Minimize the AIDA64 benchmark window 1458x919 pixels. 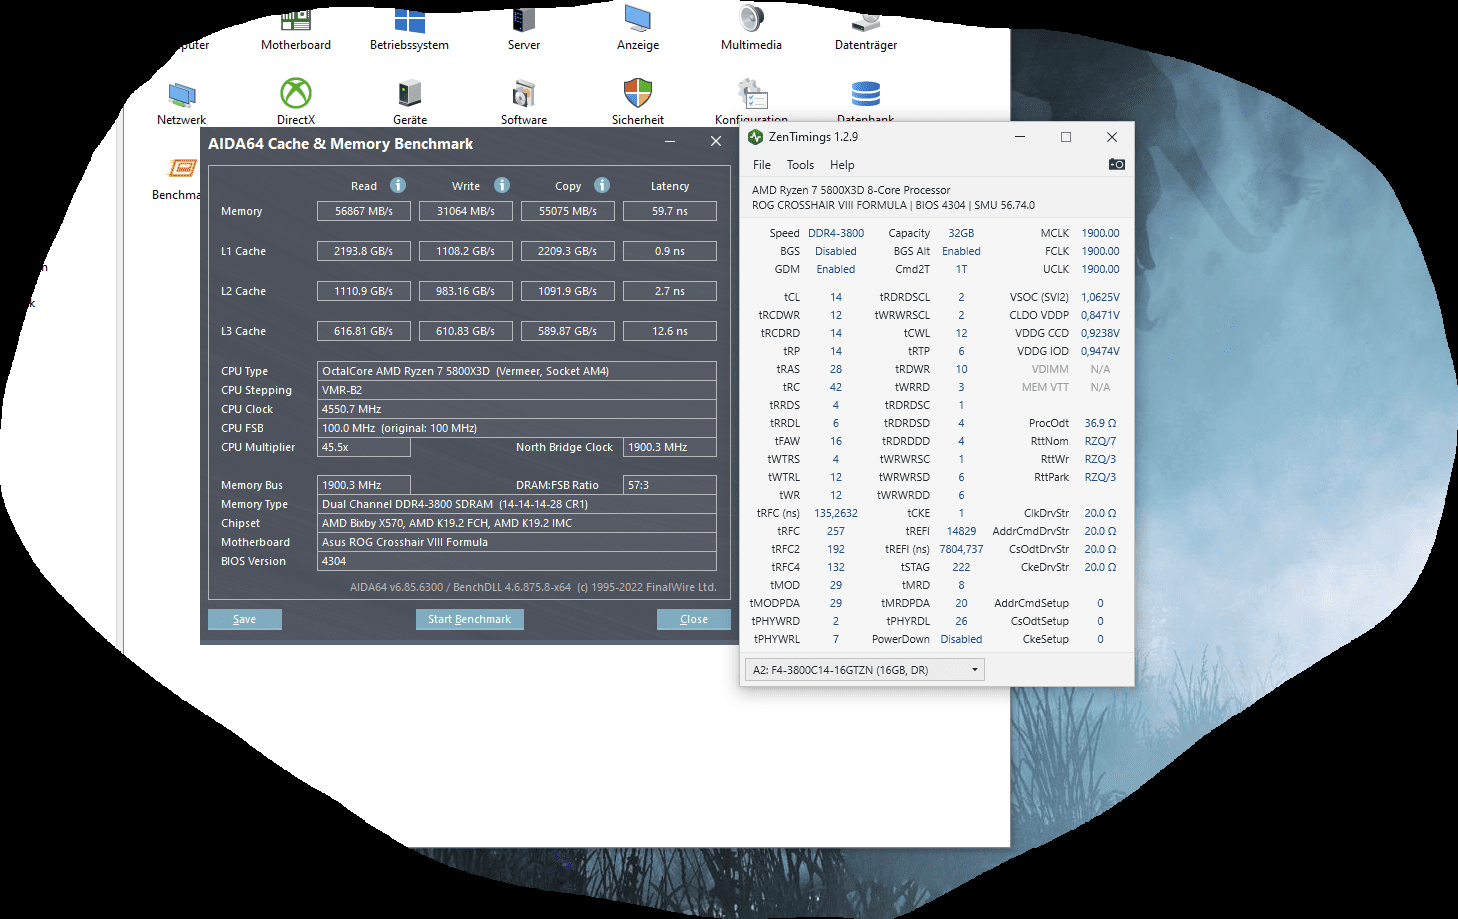[670, 142]
